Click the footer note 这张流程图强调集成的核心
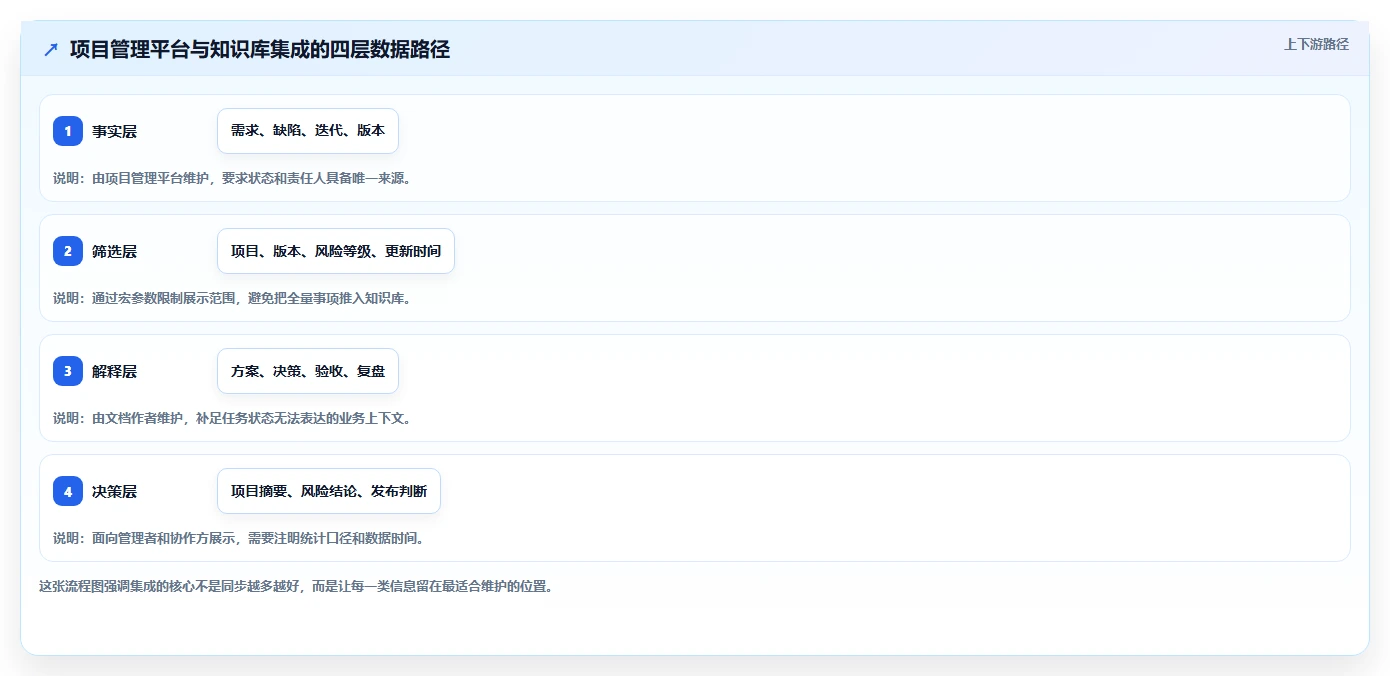1390x676 pixels. (x=296, y=586)
